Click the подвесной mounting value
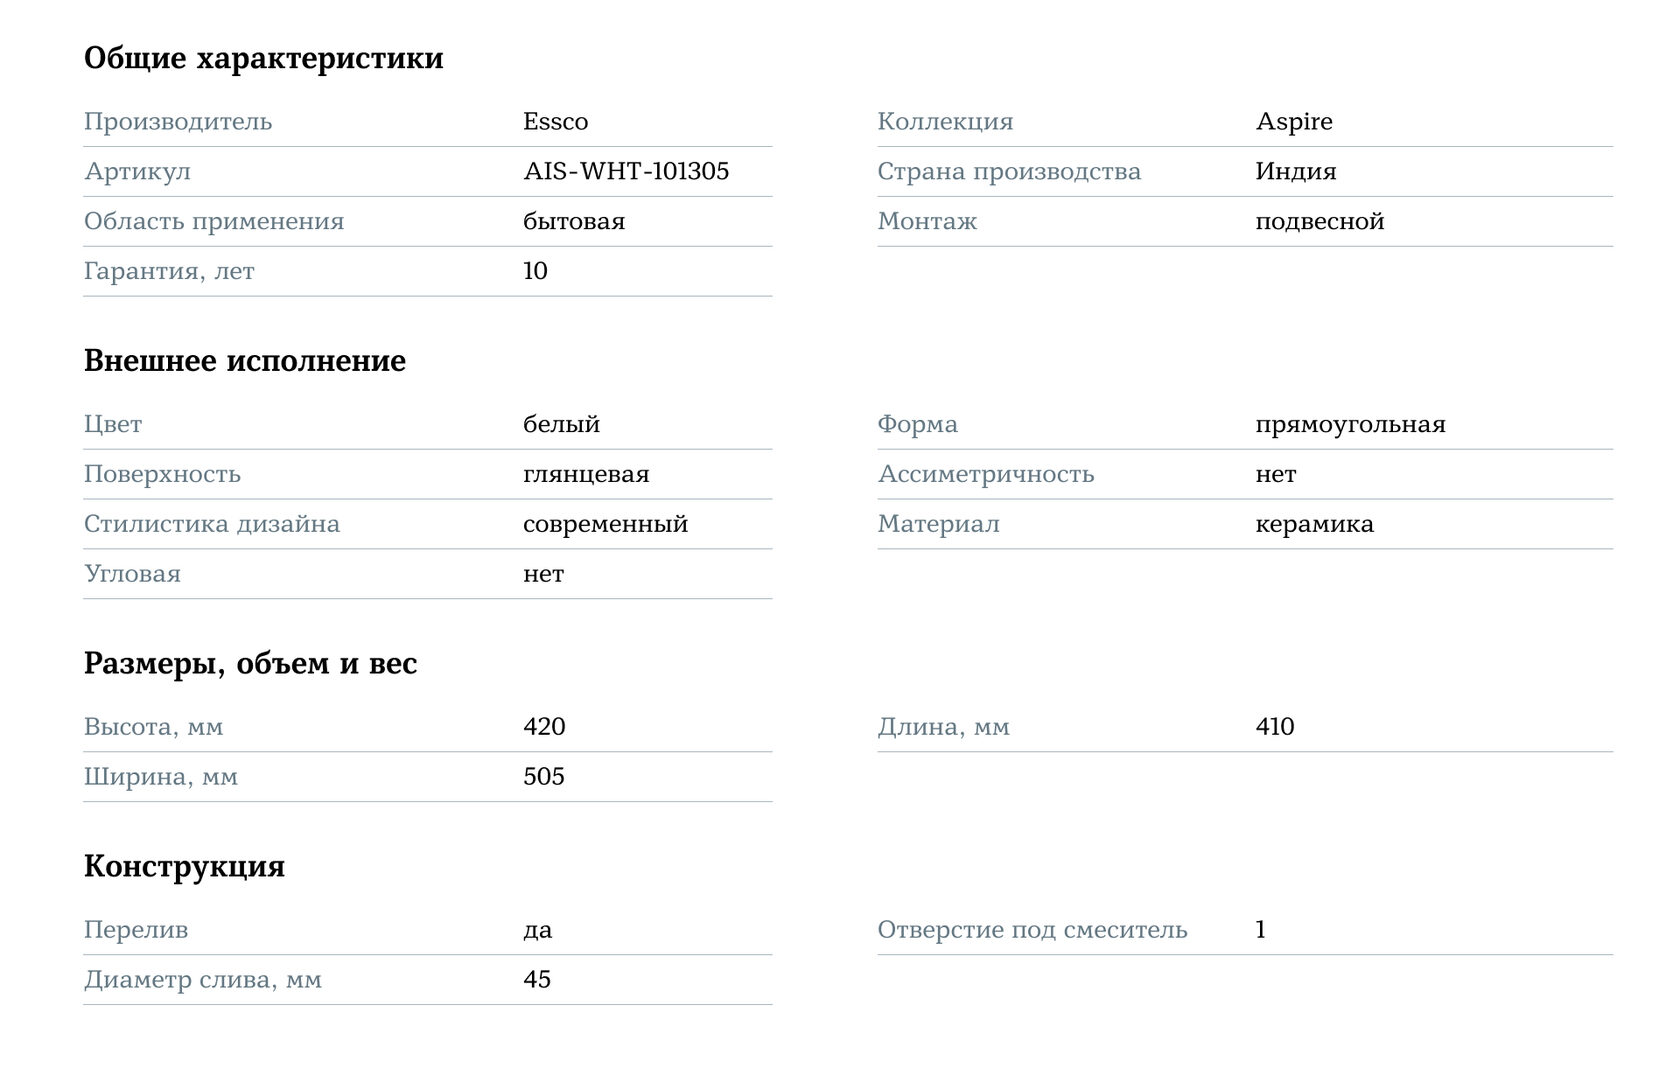This screenshot has width=1680, height=1082. pyautogui.click(x=1319, y=222)
